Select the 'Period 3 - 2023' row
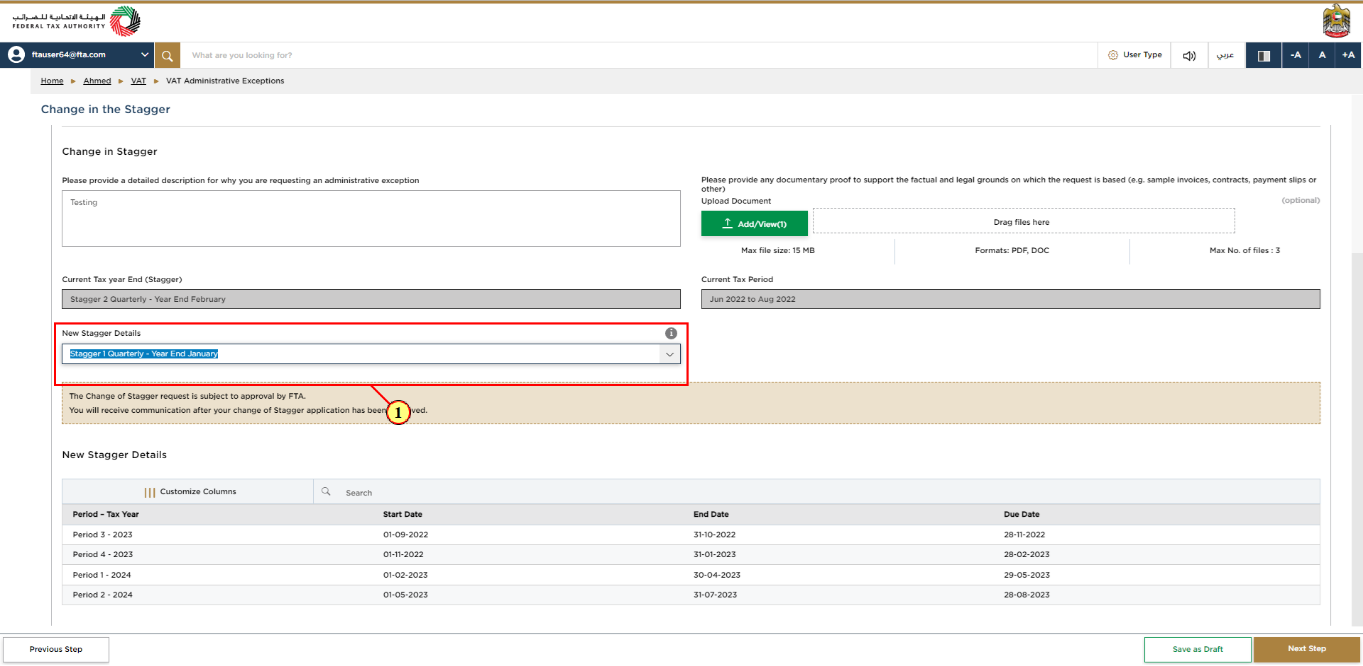This screenshot has height=666, width=1363. pyautogui.click(x=691, y=535)
